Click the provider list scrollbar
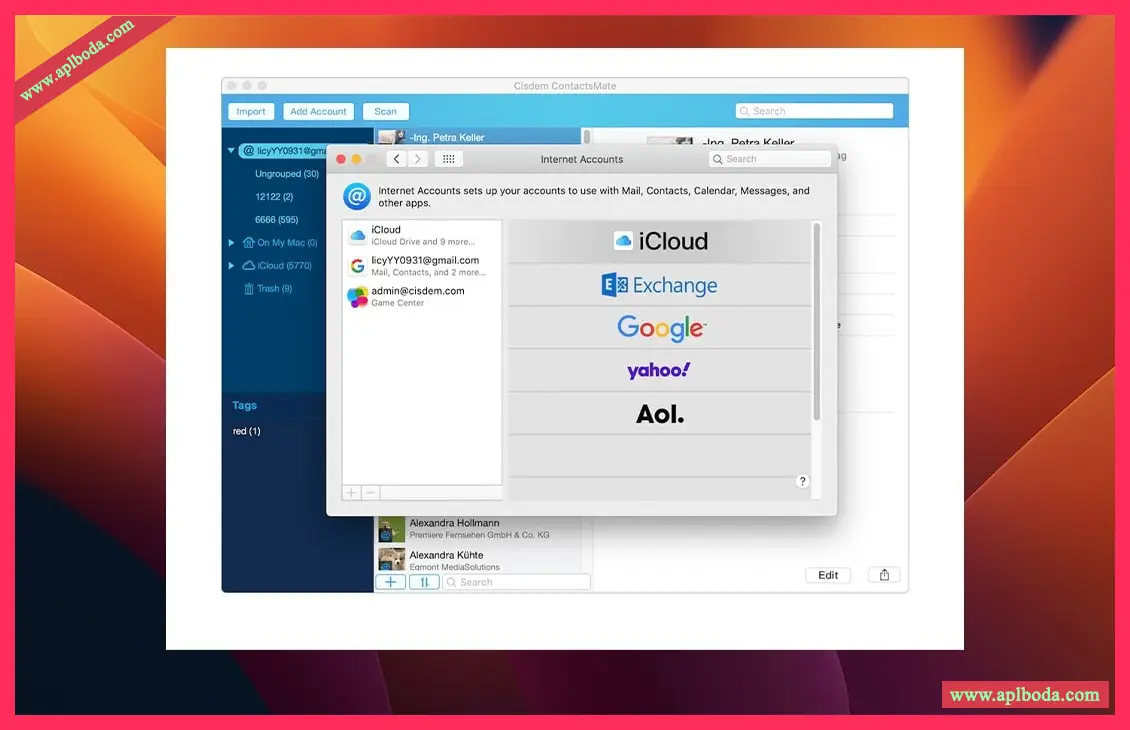 [817, 321]
